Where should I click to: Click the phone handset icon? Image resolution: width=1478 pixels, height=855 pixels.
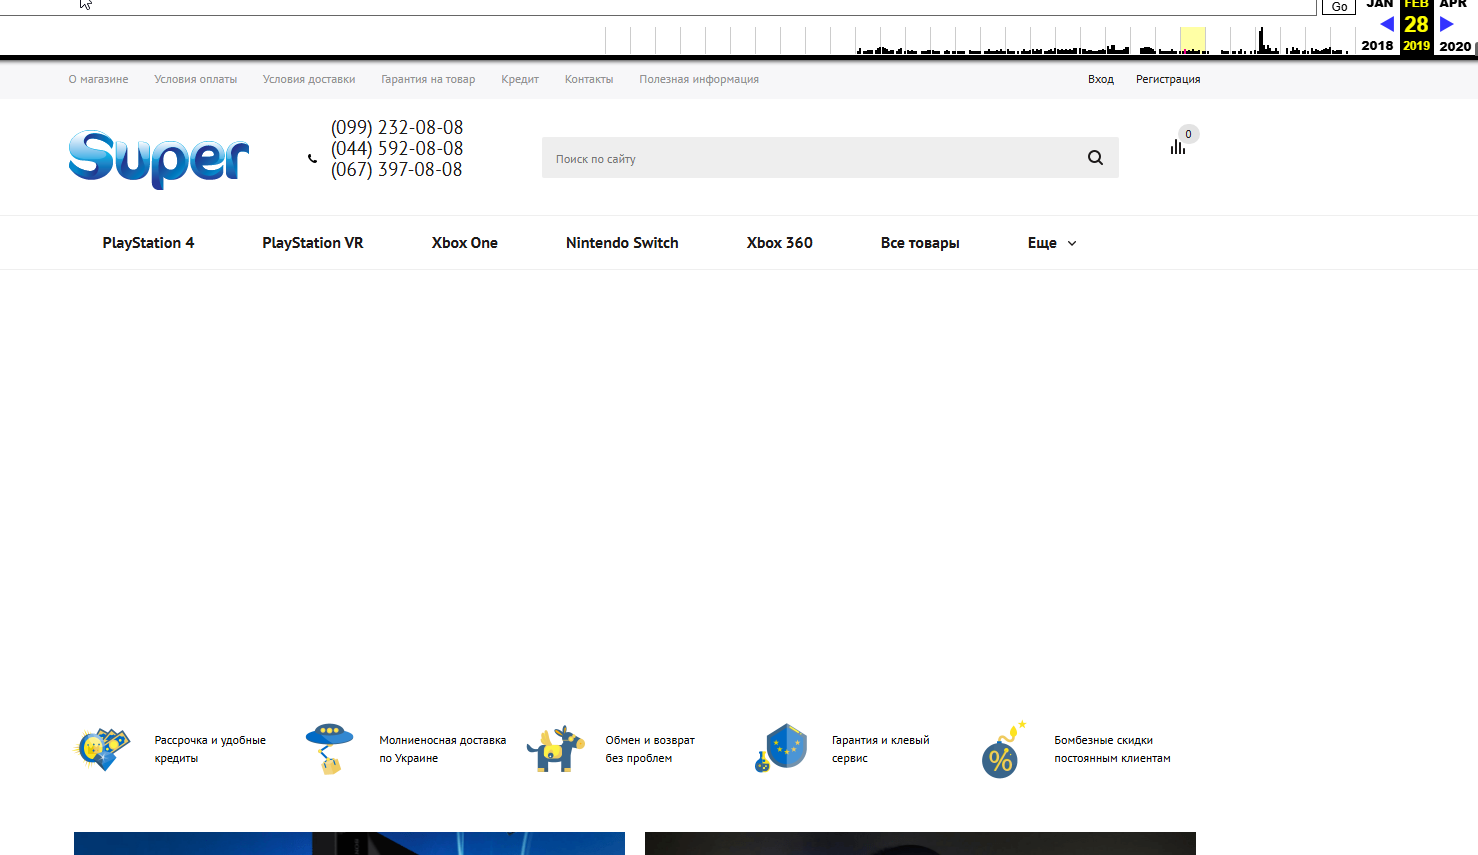coord(312,158)
